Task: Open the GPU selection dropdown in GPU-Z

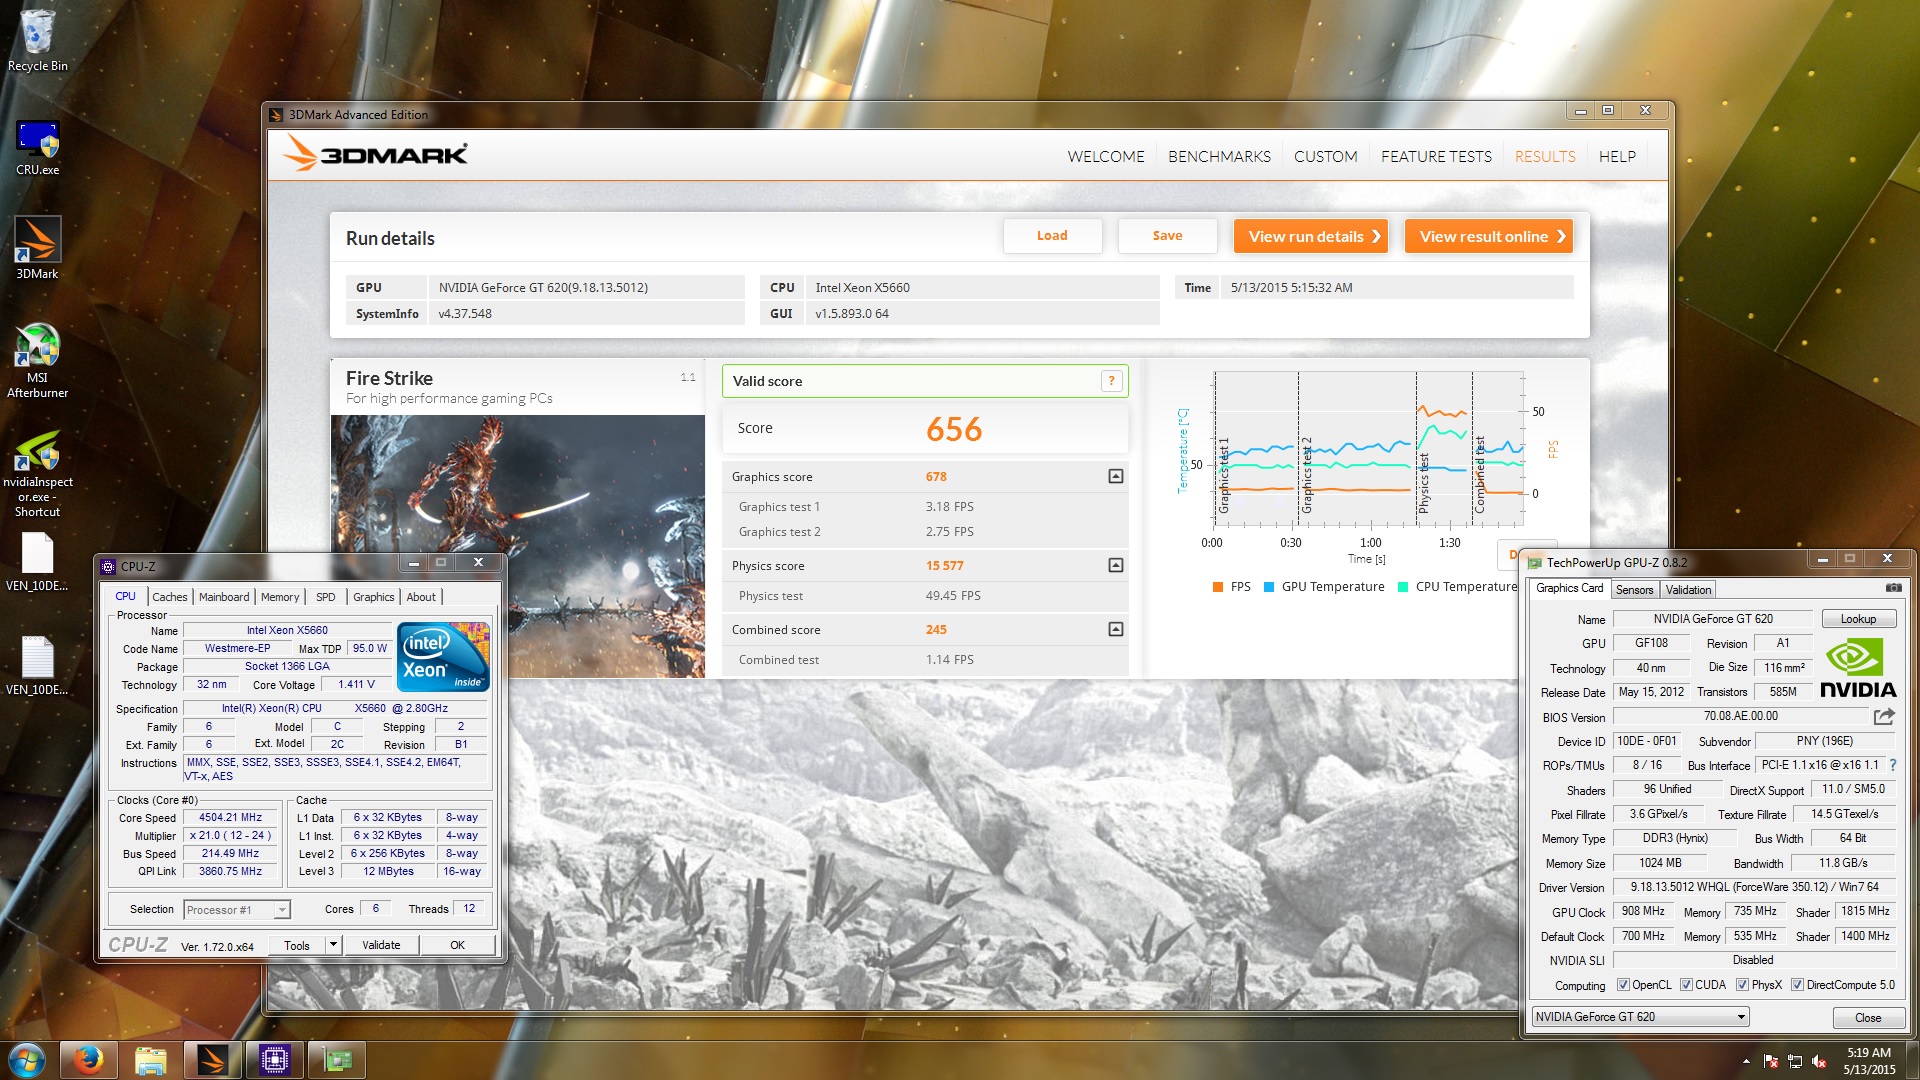Action: (x=1641, y=1017)
